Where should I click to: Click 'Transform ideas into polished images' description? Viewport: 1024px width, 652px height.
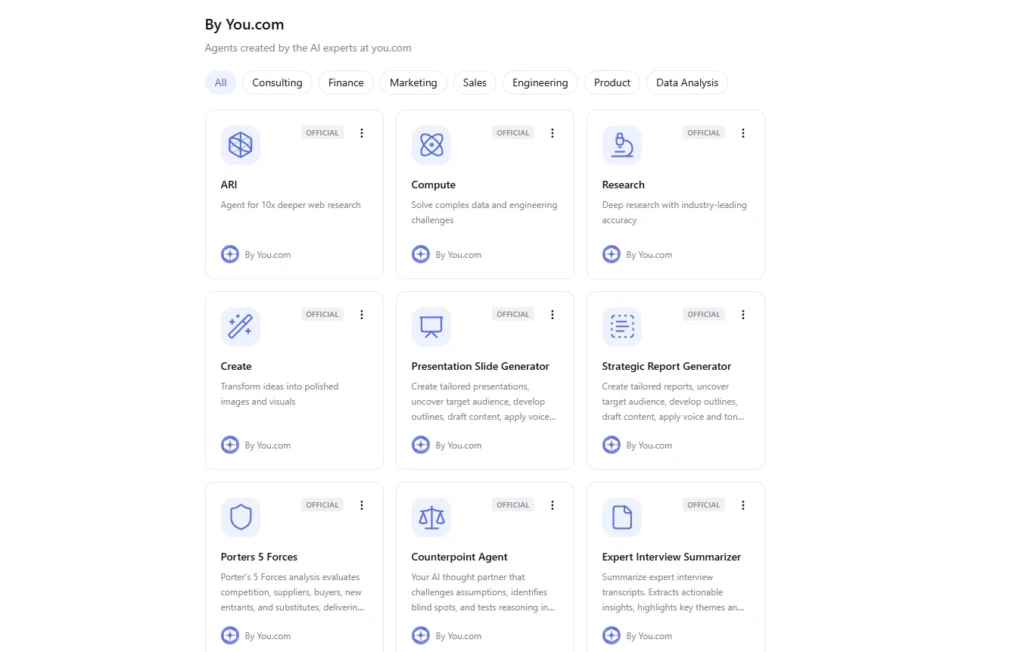[x=280, y=394]
